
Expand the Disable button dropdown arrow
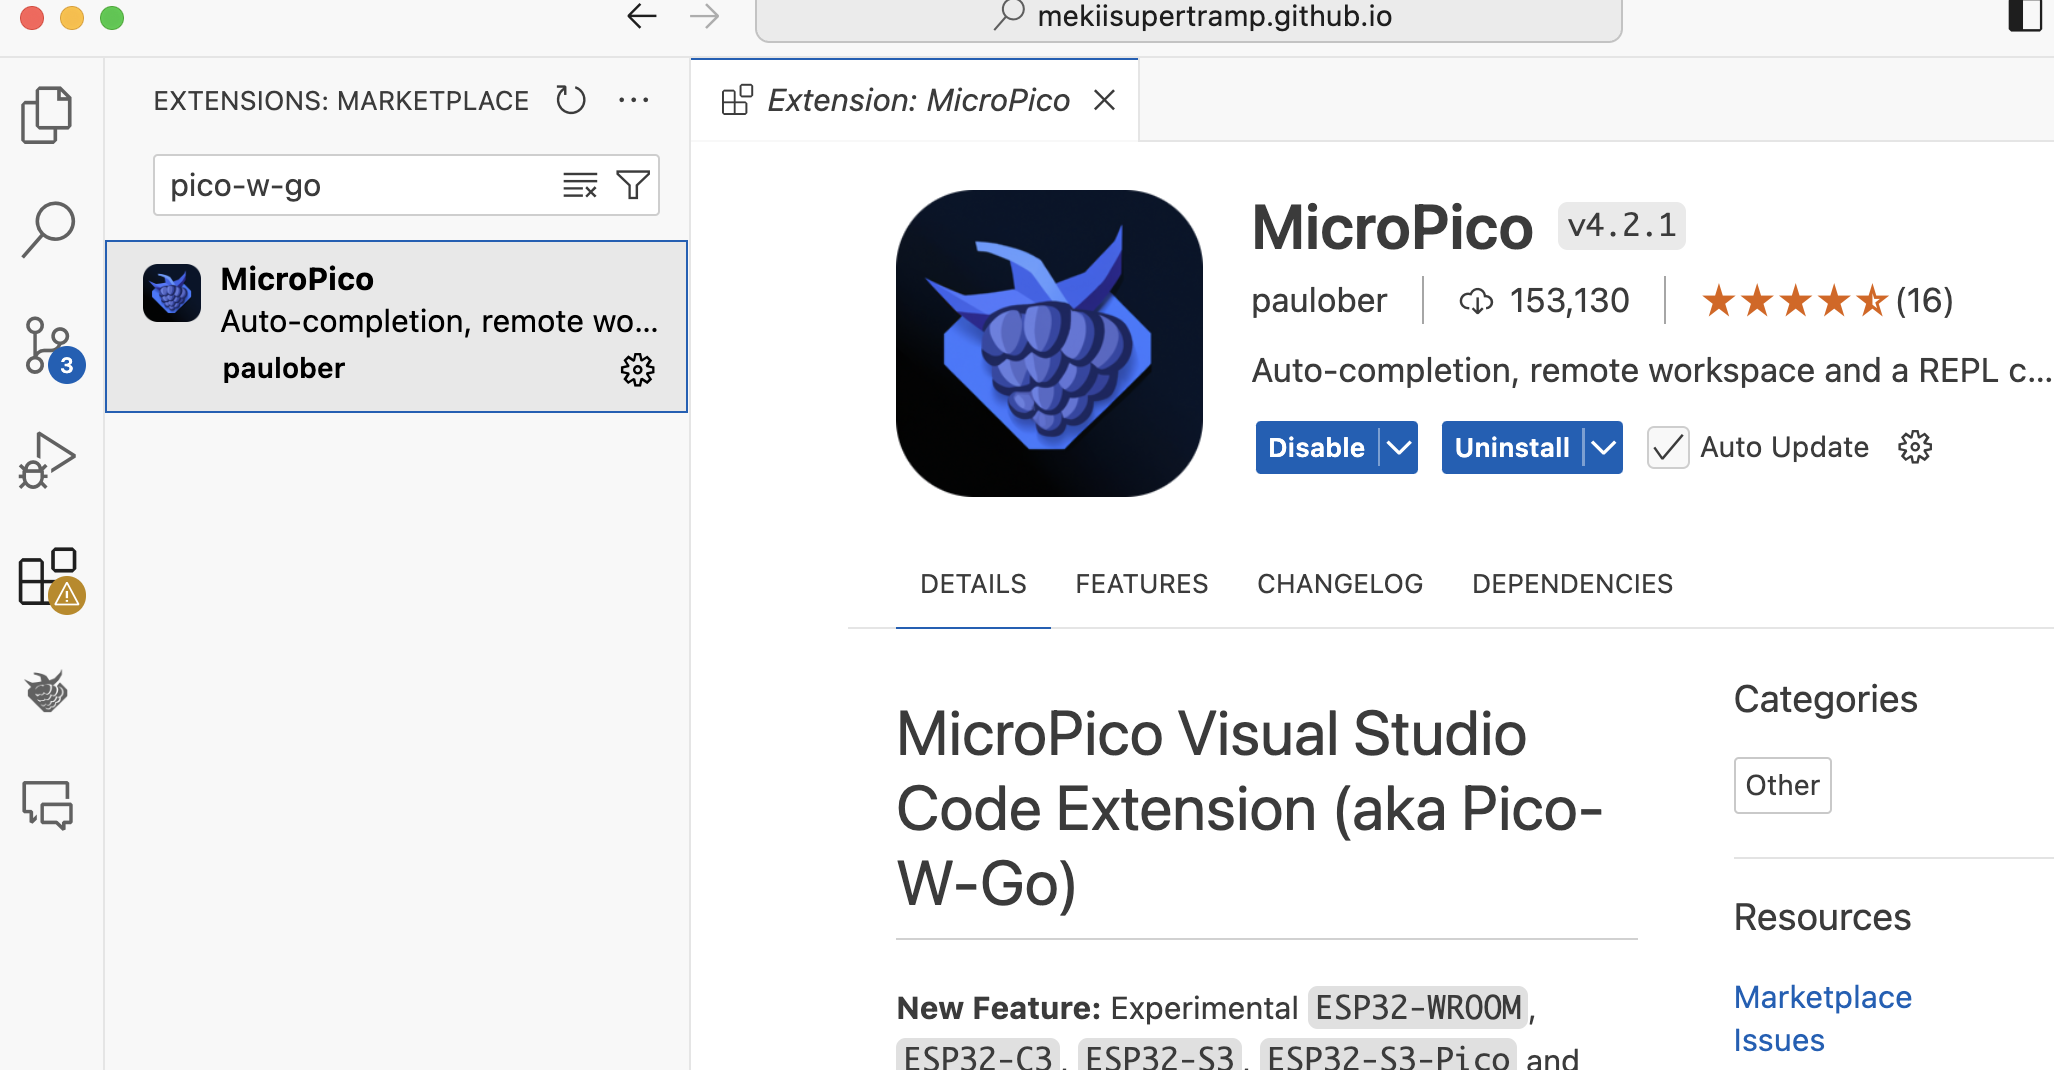1399,447
